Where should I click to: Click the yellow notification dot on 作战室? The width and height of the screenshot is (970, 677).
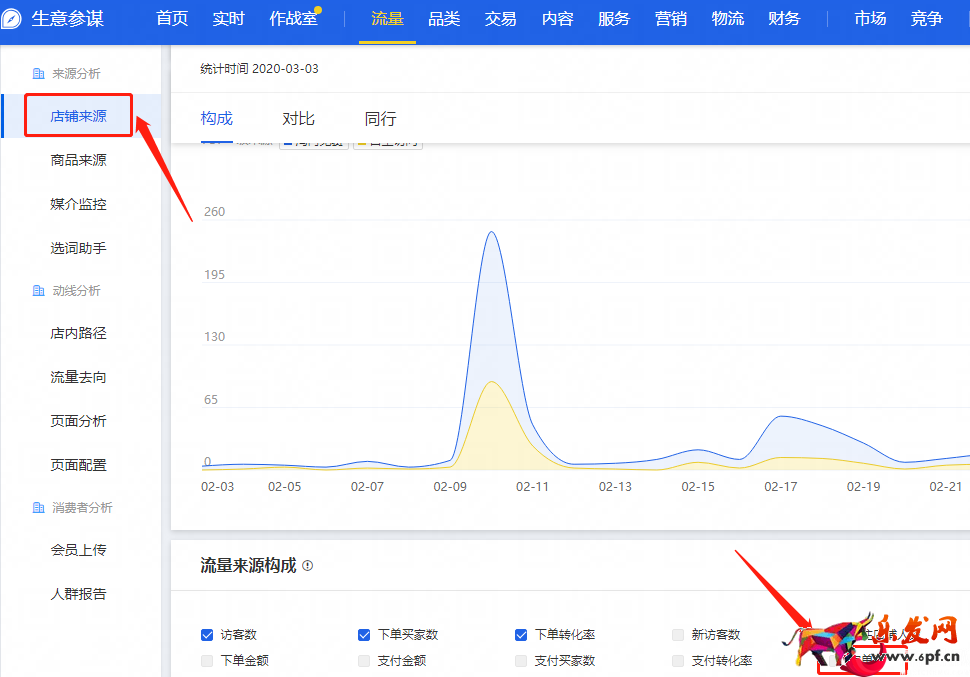(x=318, y=10)
